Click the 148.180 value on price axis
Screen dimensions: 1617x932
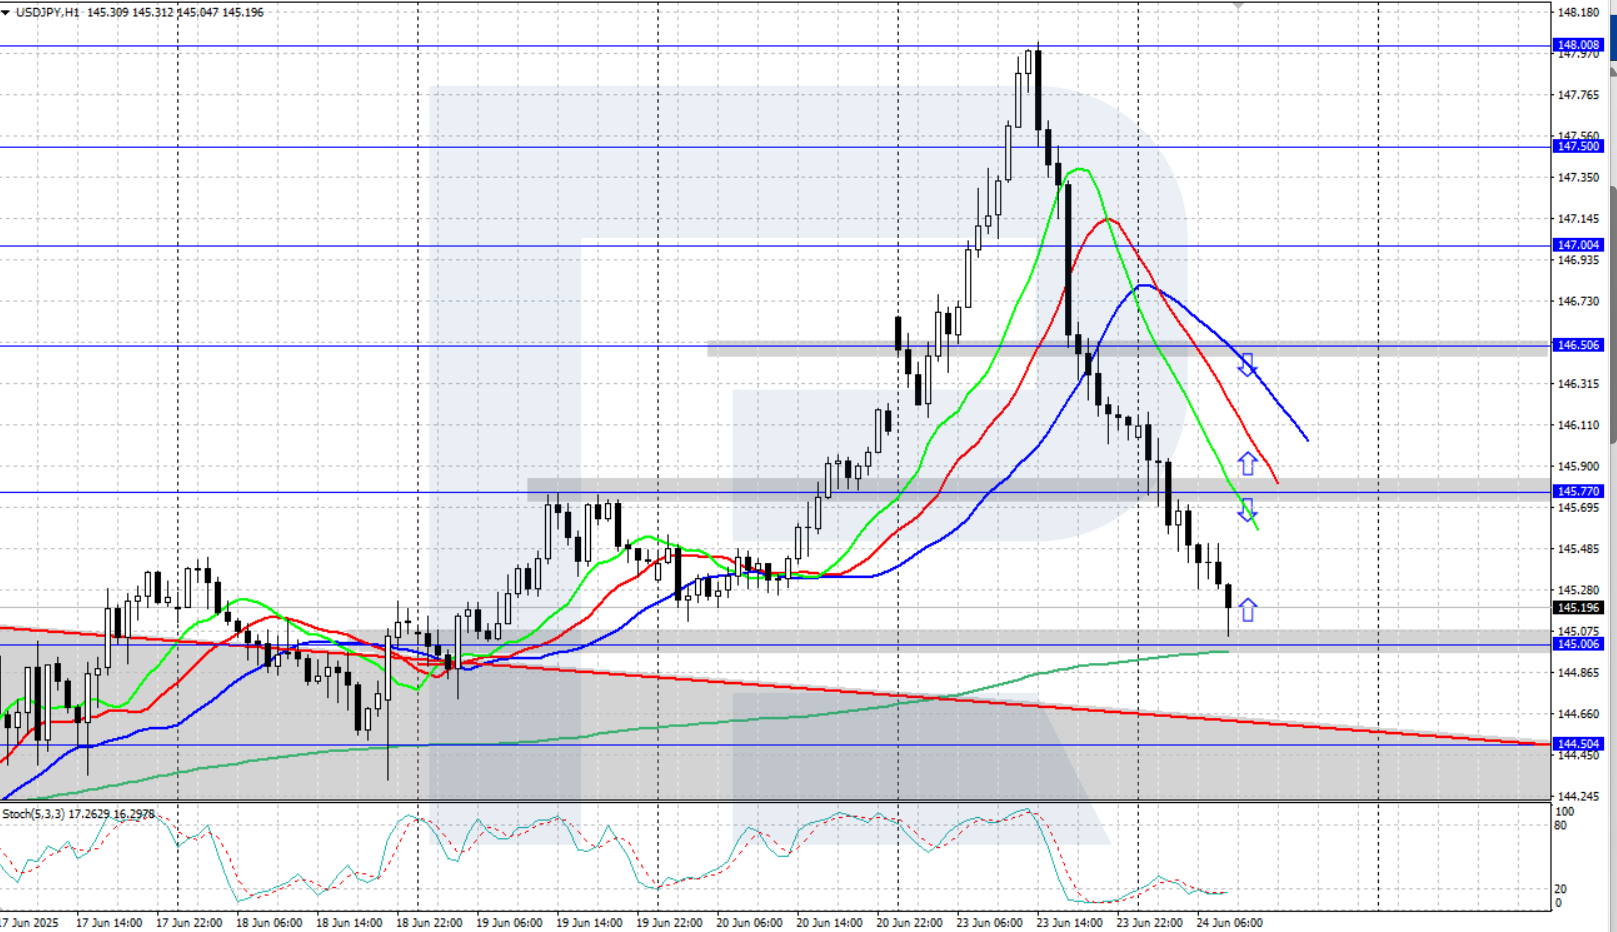(x=1579, y=13)
